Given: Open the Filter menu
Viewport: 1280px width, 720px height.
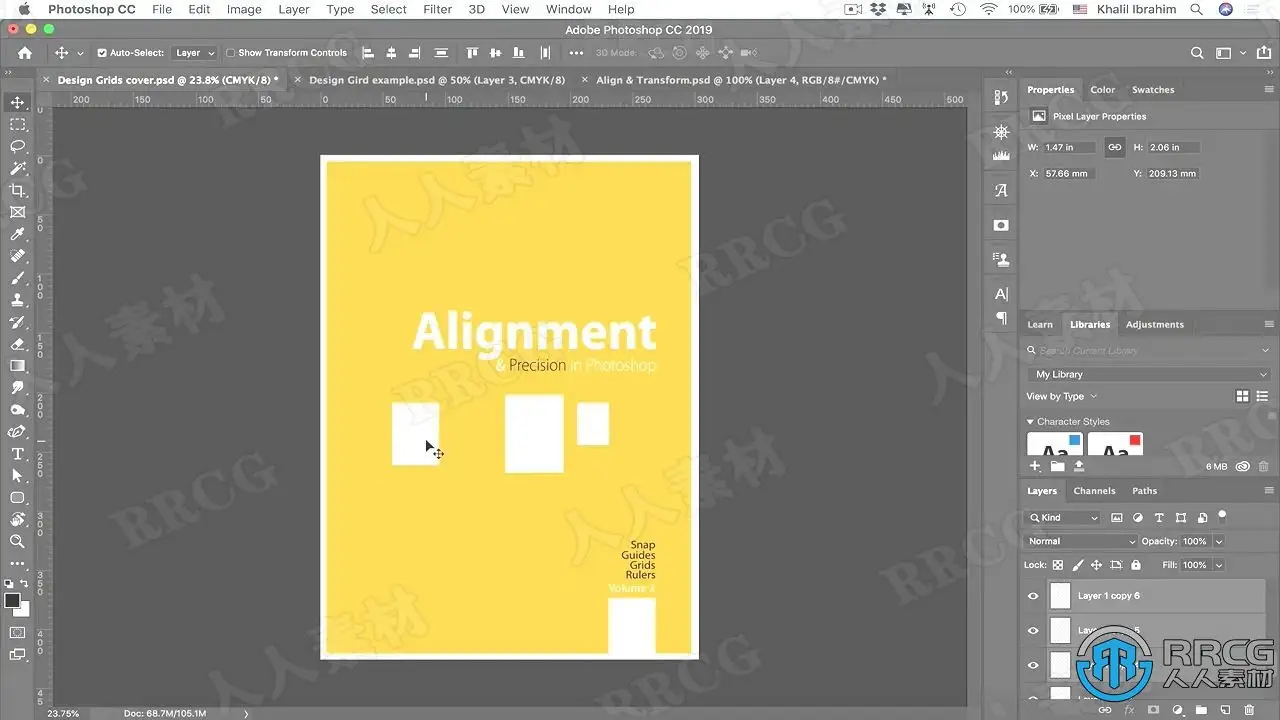Looking at the screenshot, I should point(437,9).
